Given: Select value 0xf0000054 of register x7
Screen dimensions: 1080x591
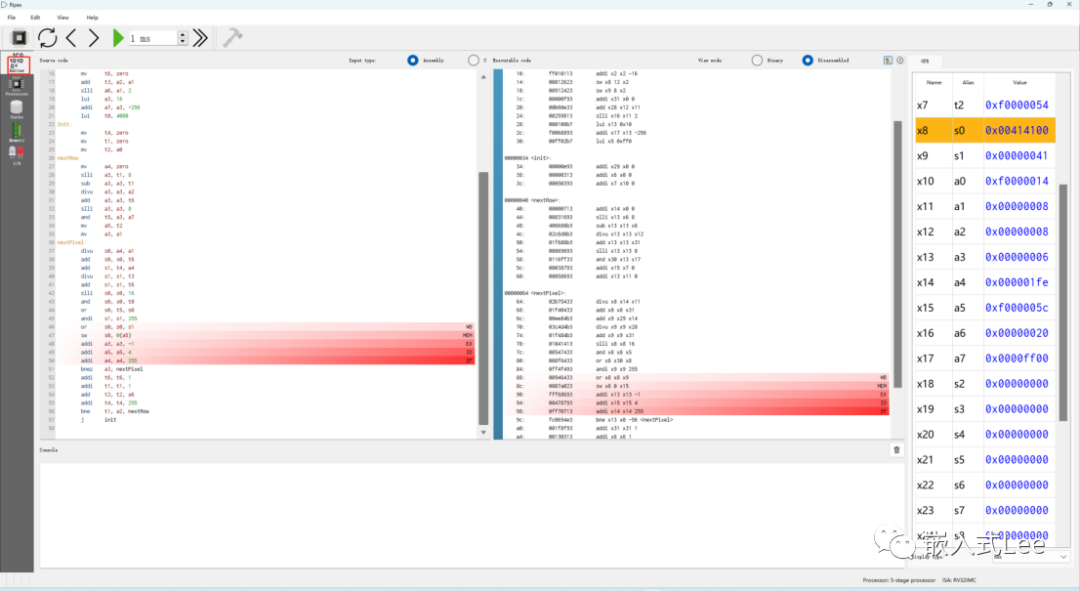Looking at the screenshot, I should tap(1017, 105).
